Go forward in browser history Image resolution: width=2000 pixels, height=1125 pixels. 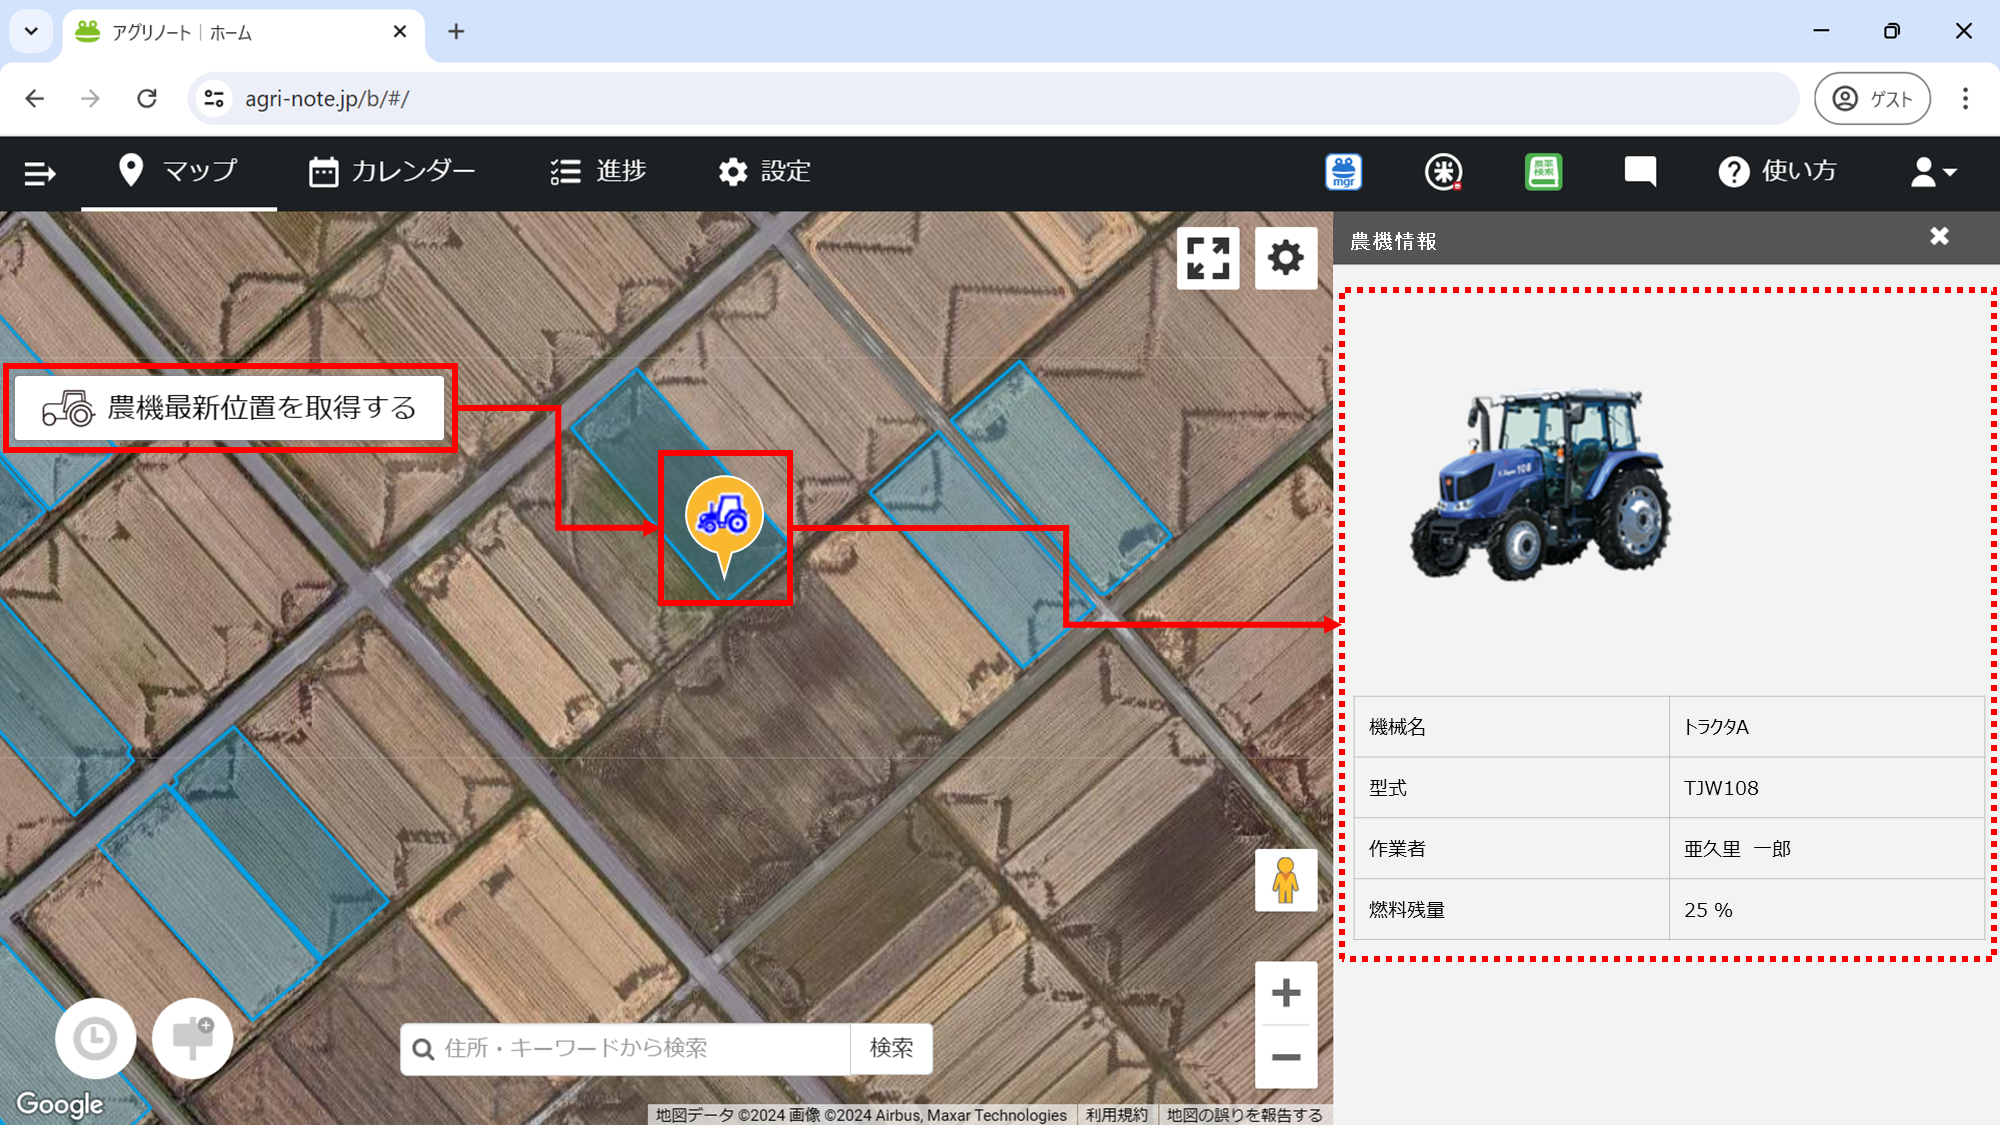tap(90, 98)
